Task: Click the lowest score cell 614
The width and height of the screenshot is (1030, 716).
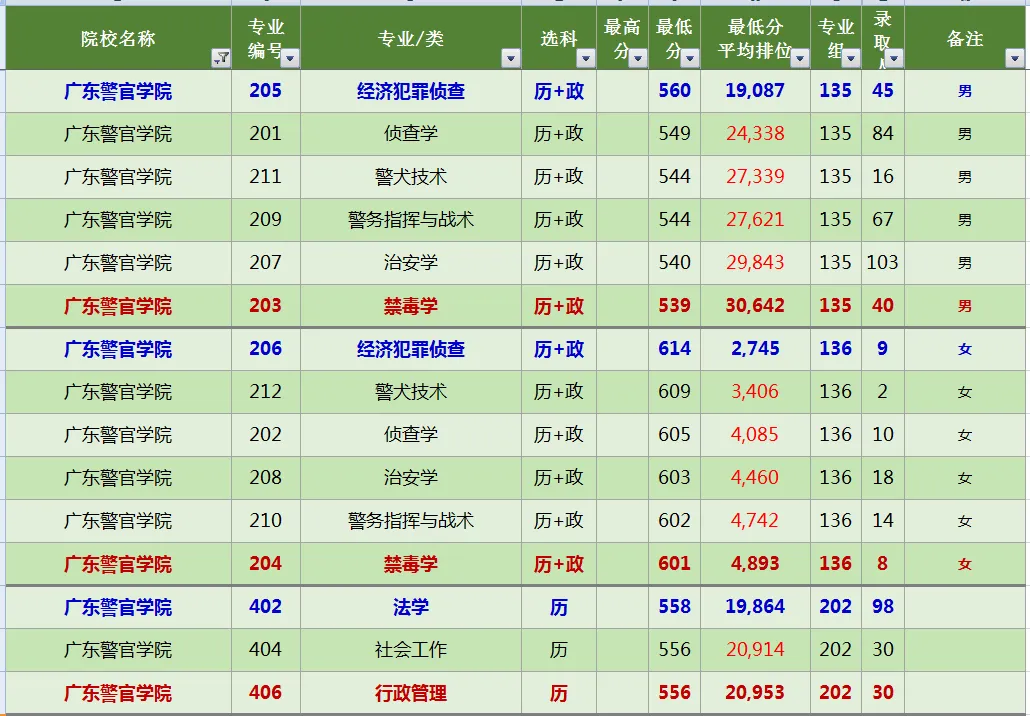Action: coord(674,349)
